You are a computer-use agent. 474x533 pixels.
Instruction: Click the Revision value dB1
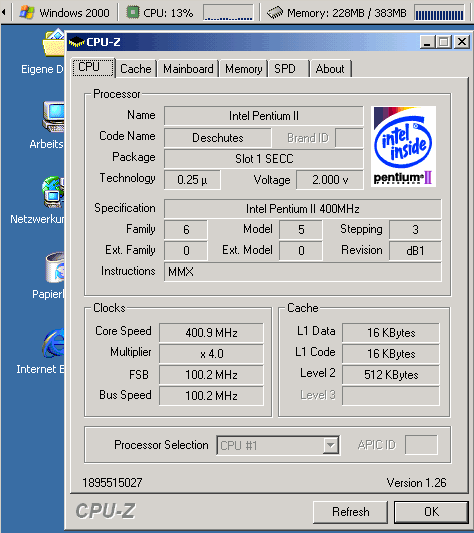click(x=415, y=251)
